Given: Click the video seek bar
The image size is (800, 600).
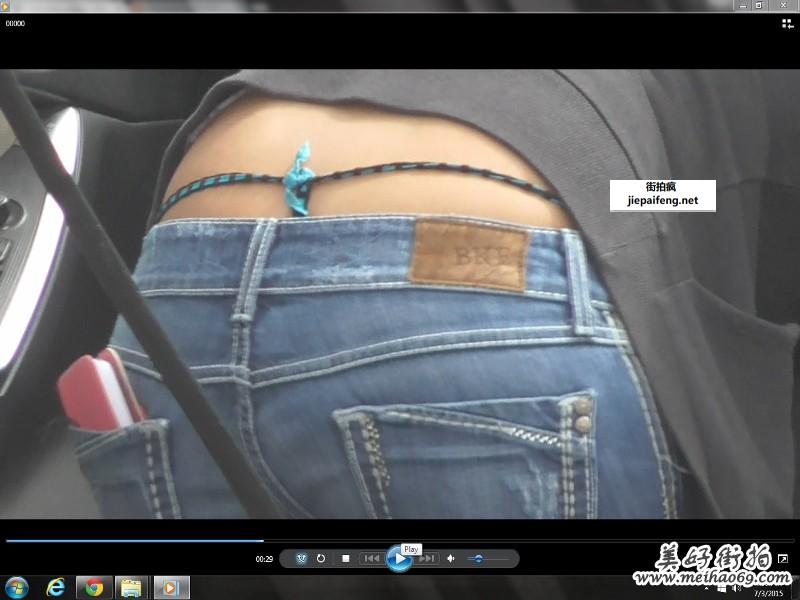Looking at the screenshot, I should click(x=400, y=541).
